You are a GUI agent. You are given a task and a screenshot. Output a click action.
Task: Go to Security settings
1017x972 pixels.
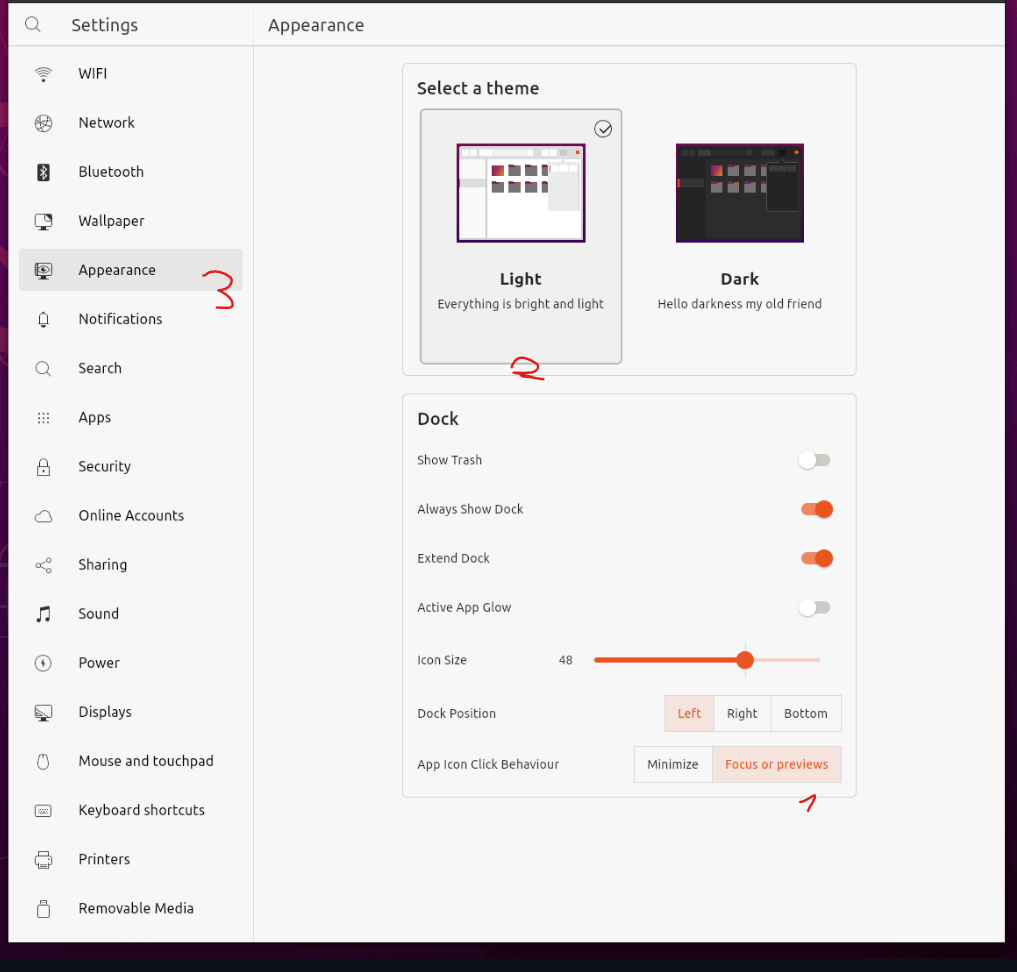(130, 467)
